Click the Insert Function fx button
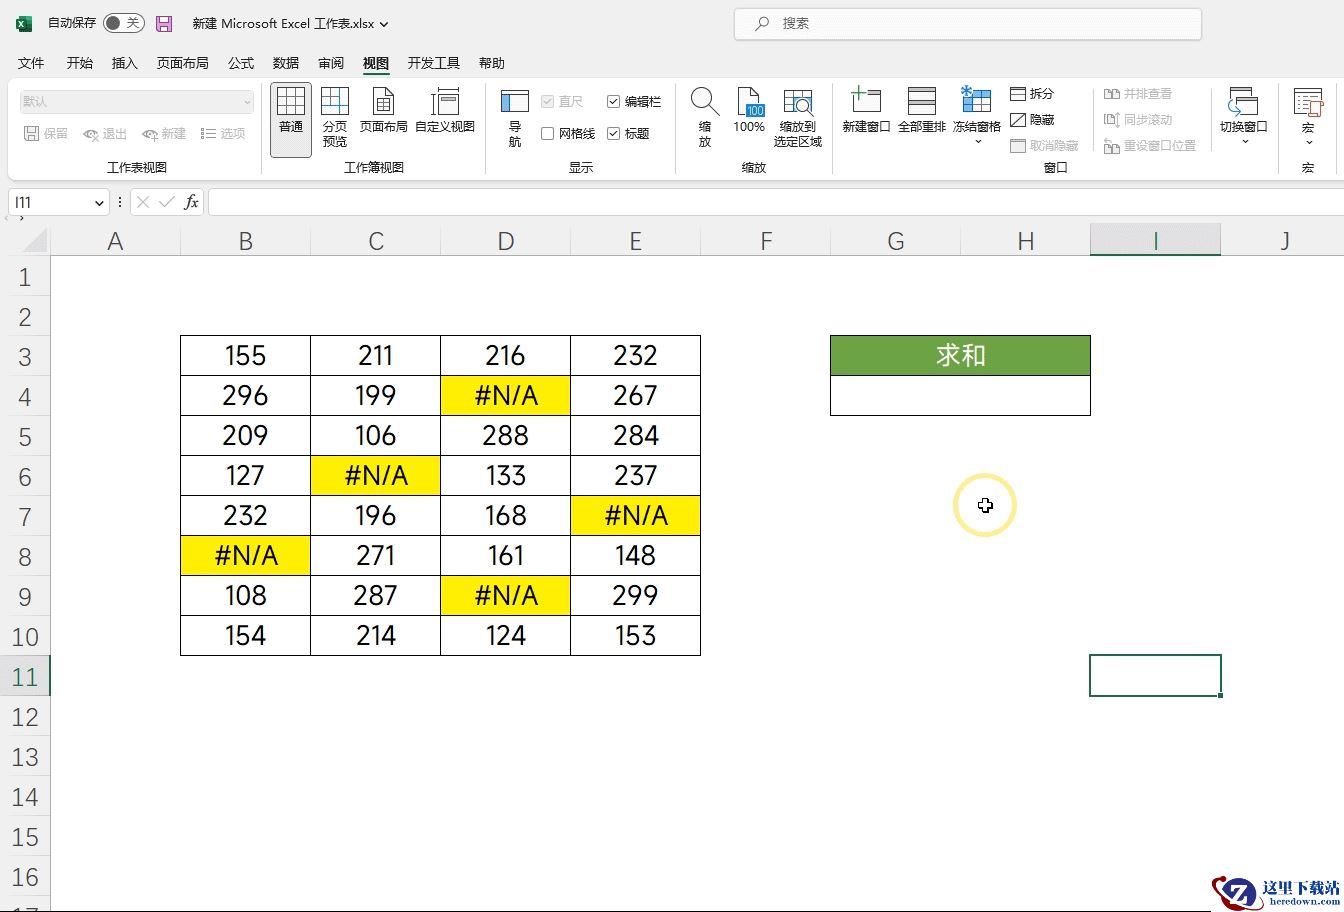Screen dimensions: 1344x912 191,202
